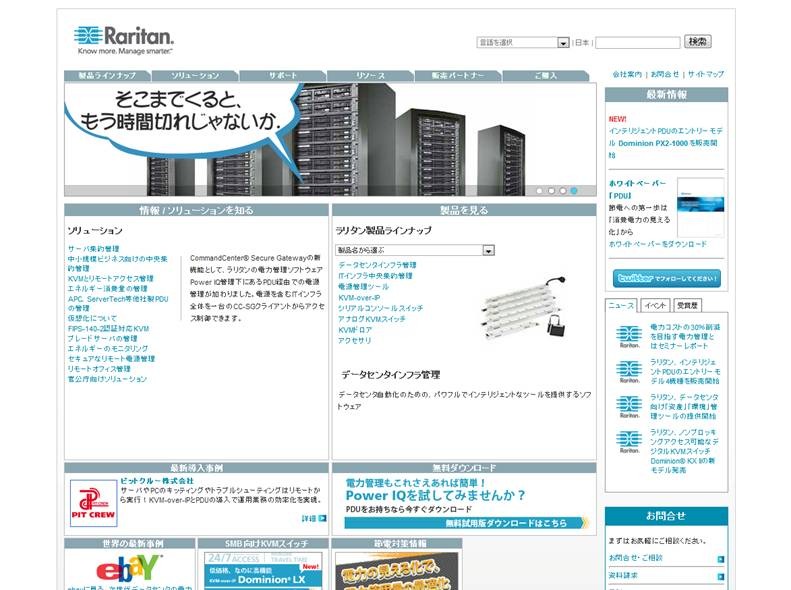Open the アクセサリ product link

355,340
